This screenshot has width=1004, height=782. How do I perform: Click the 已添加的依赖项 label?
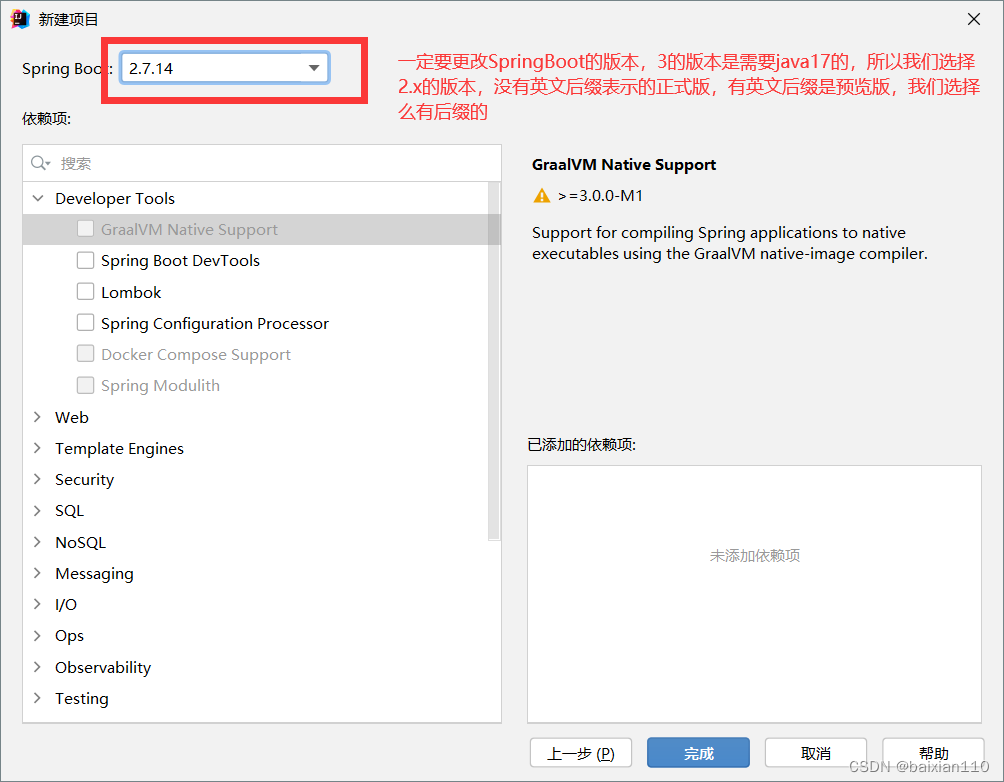coord(581,444)
